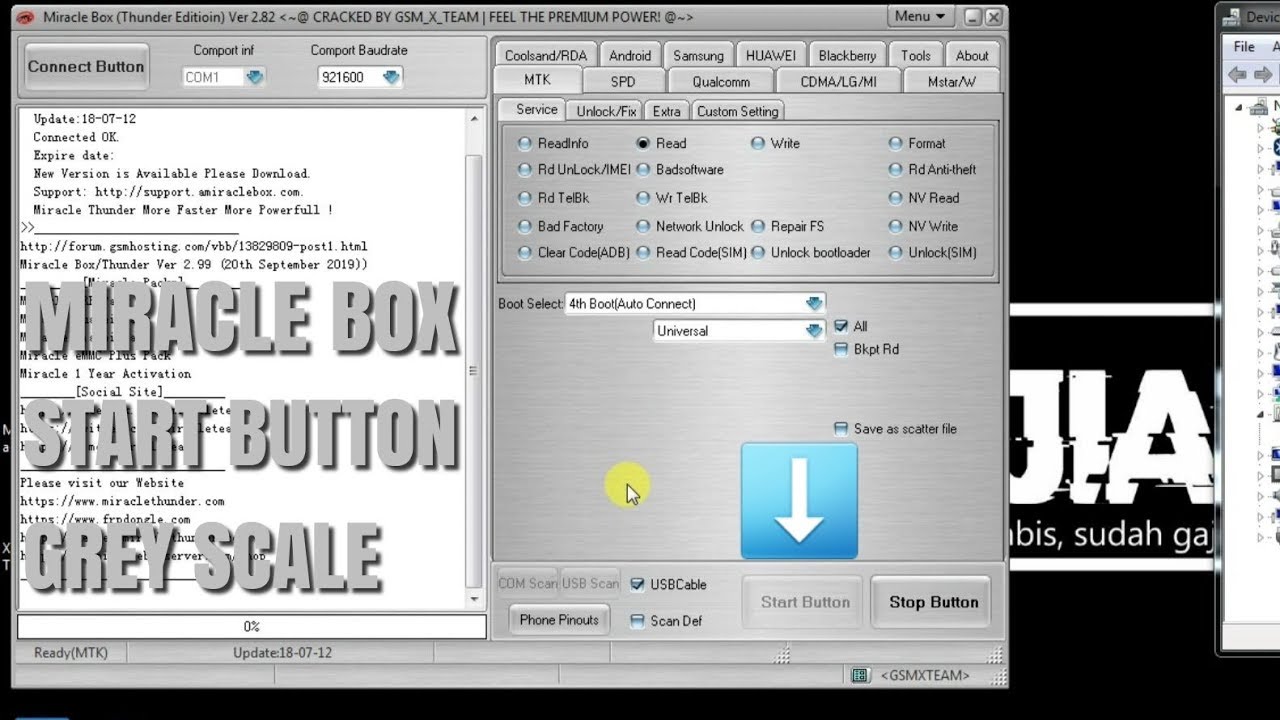
Task: Switch to the MTK tab
Action: 537,80
